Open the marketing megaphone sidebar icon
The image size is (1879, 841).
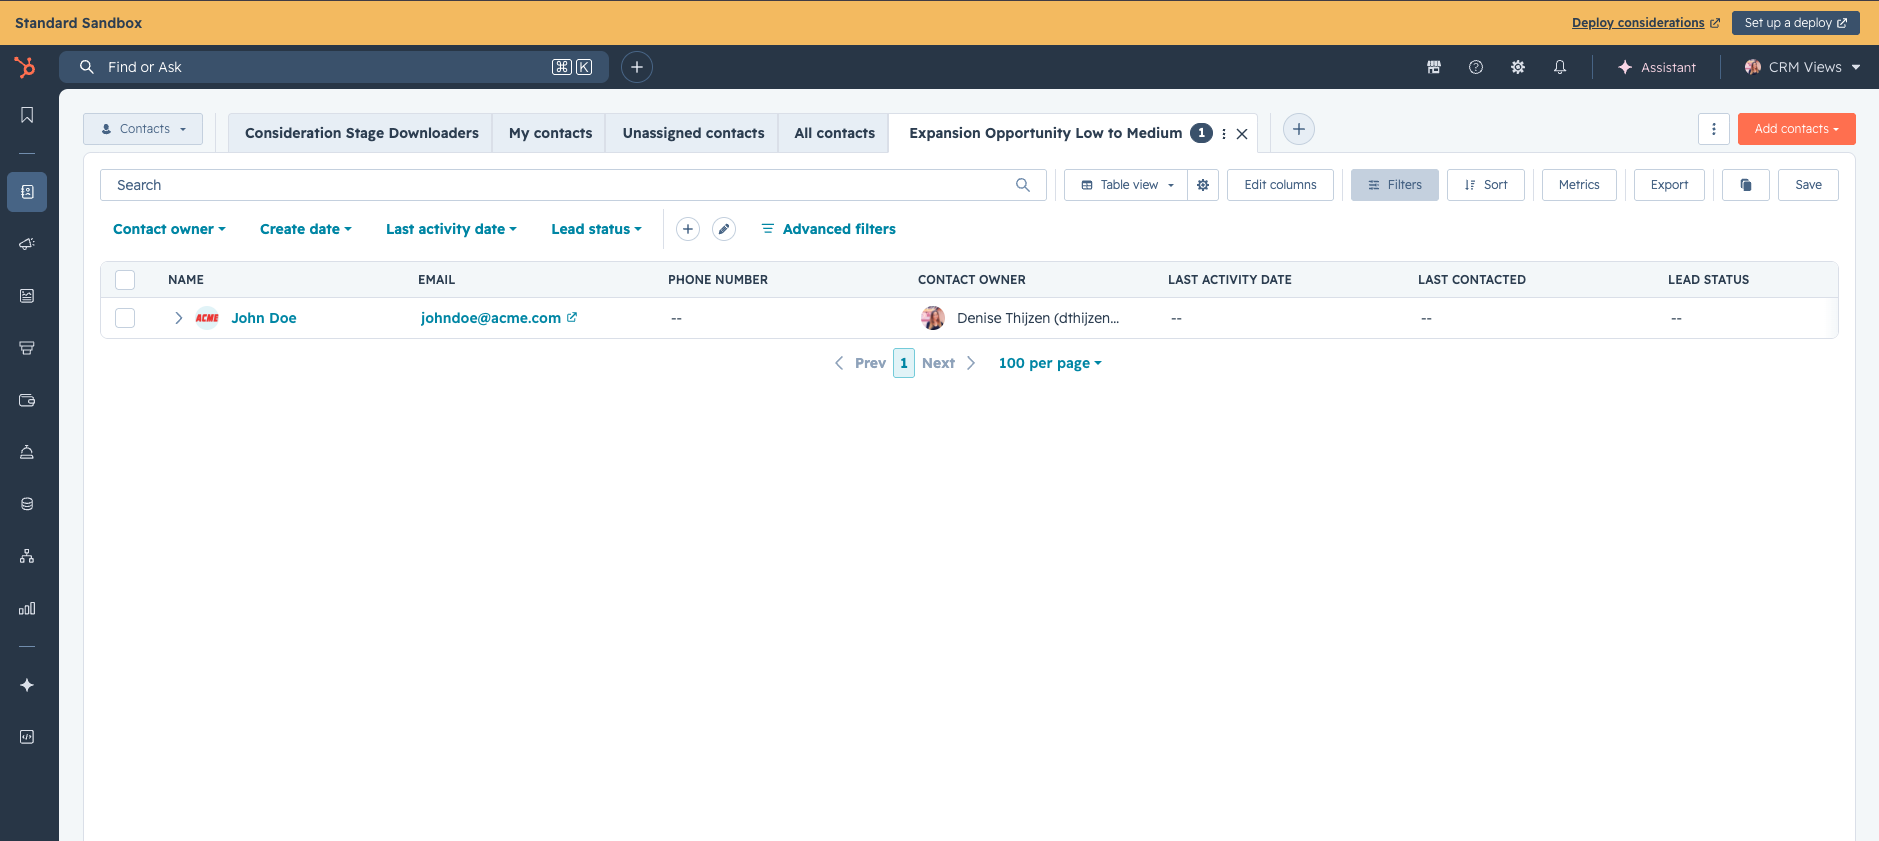click(x=27, y=243)
